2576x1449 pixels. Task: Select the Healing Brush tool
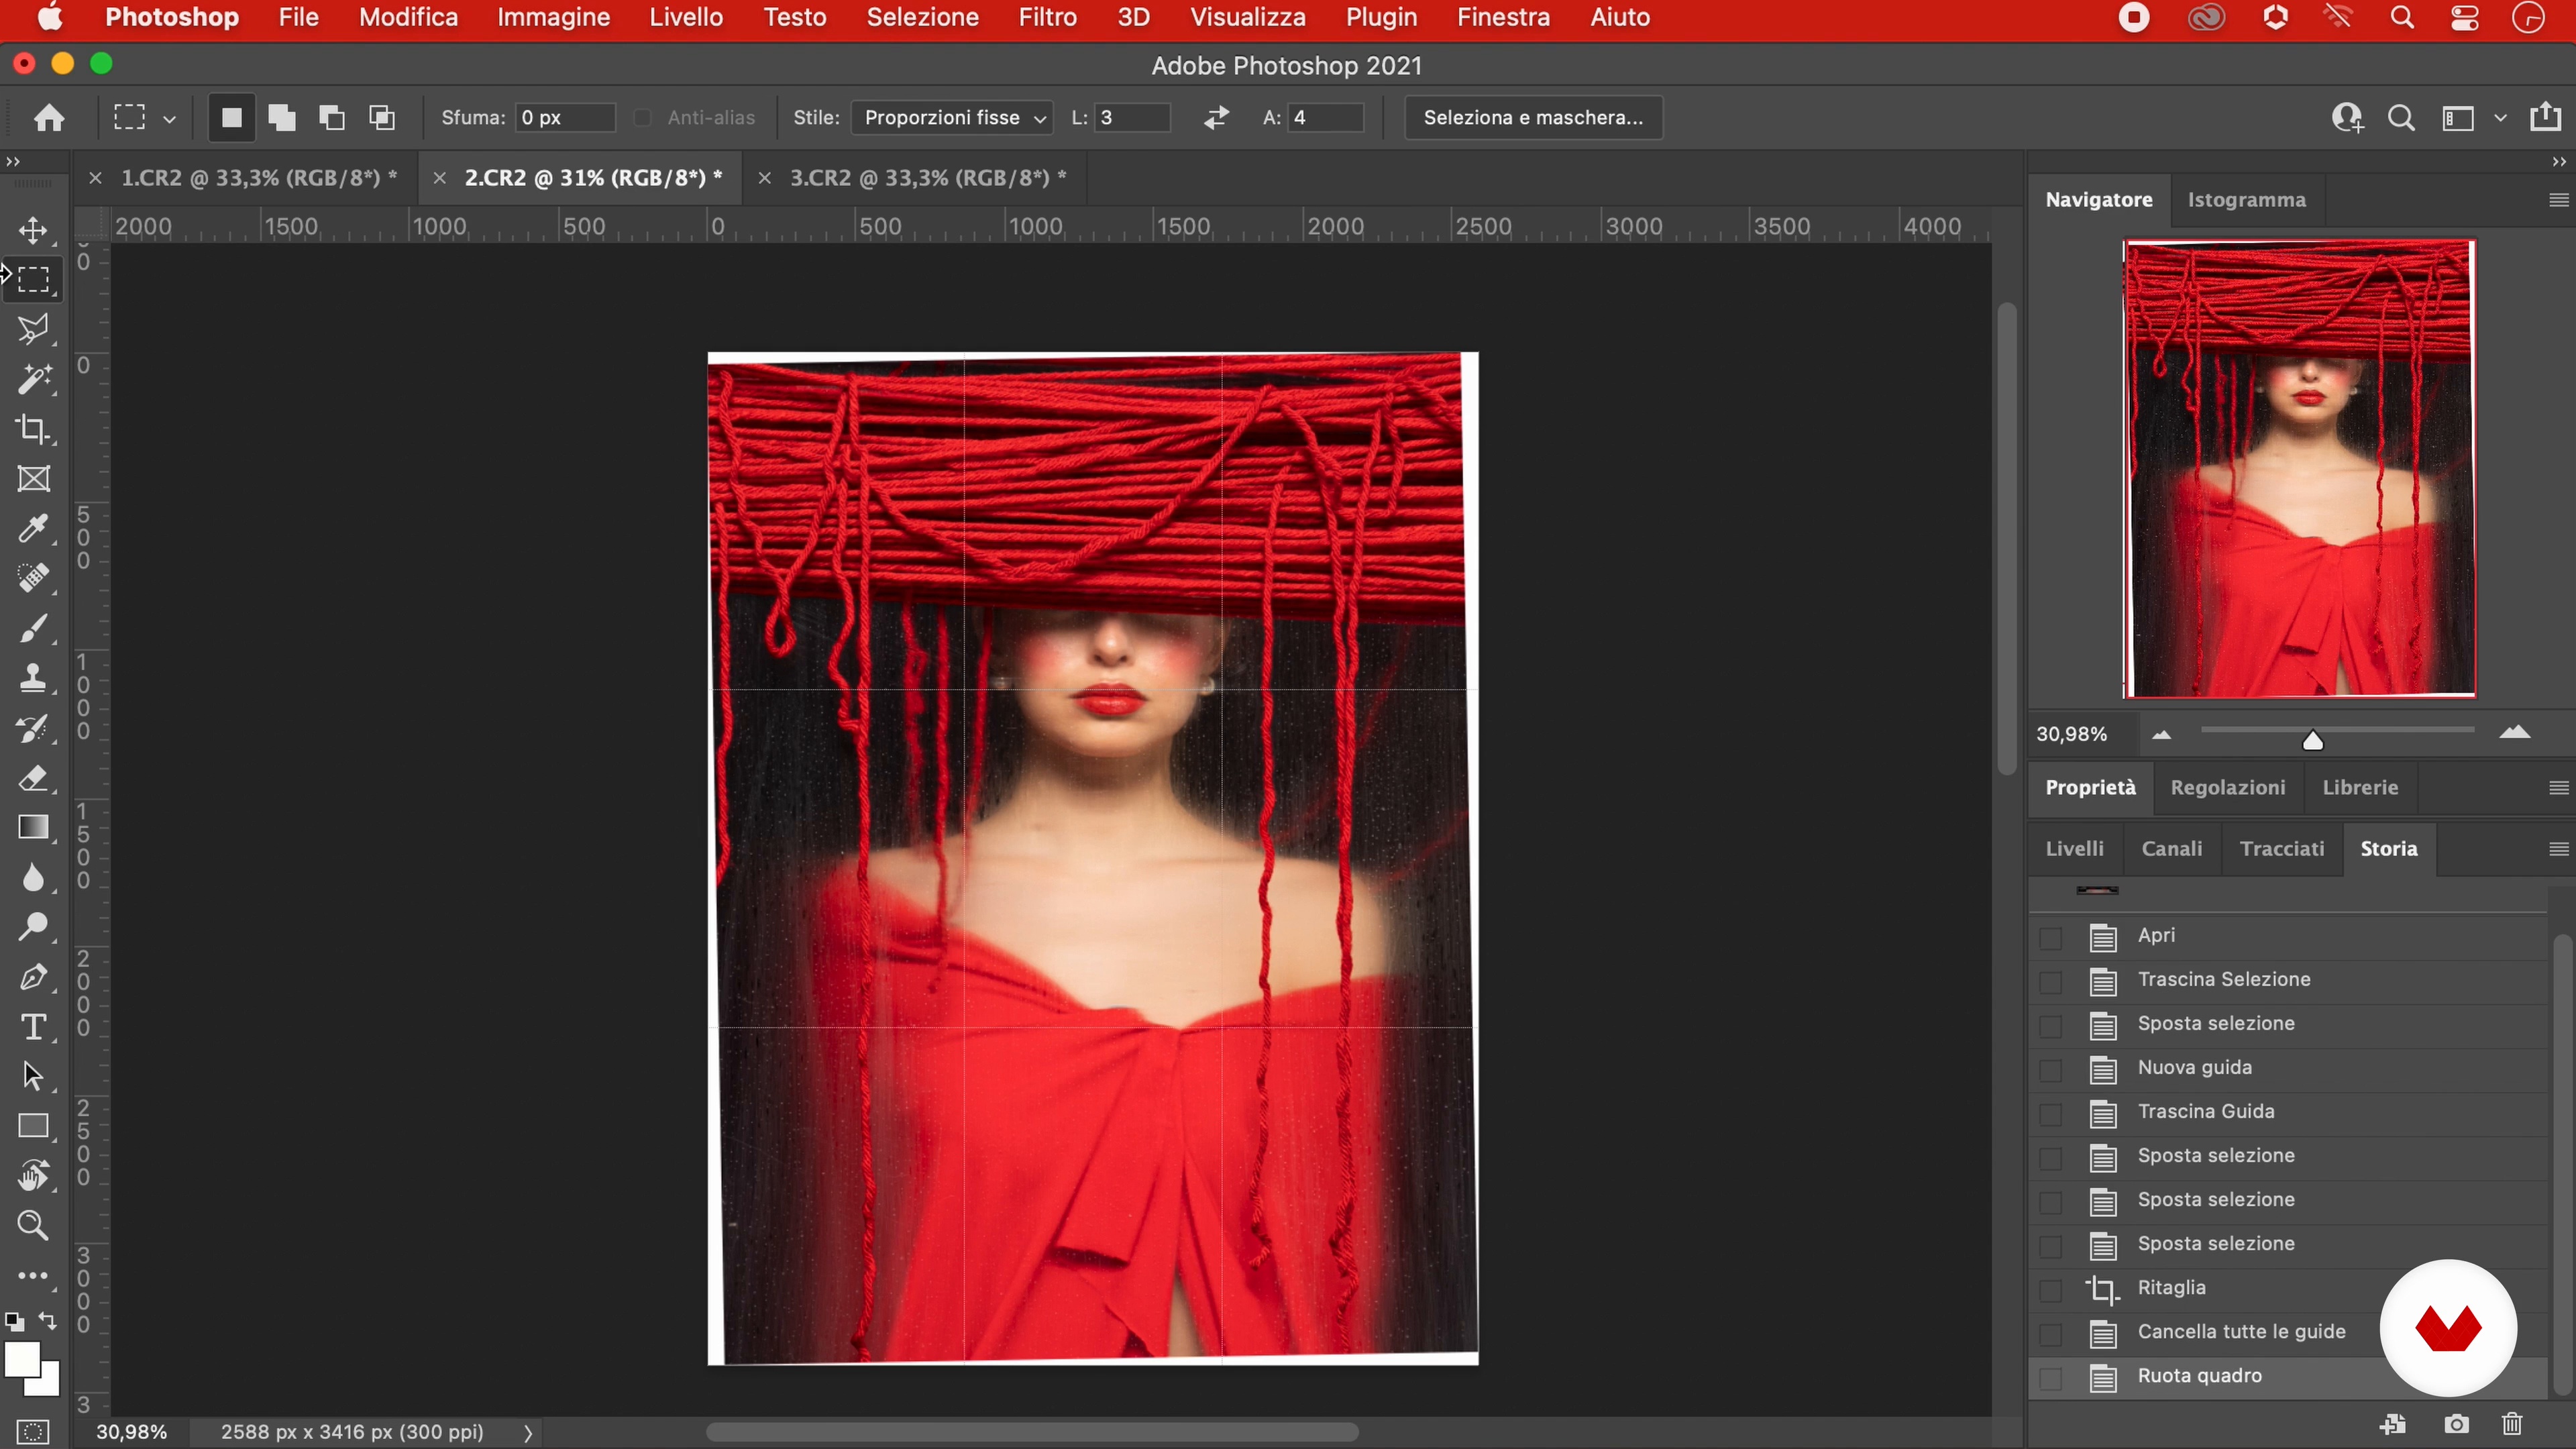tap(33, 578)
